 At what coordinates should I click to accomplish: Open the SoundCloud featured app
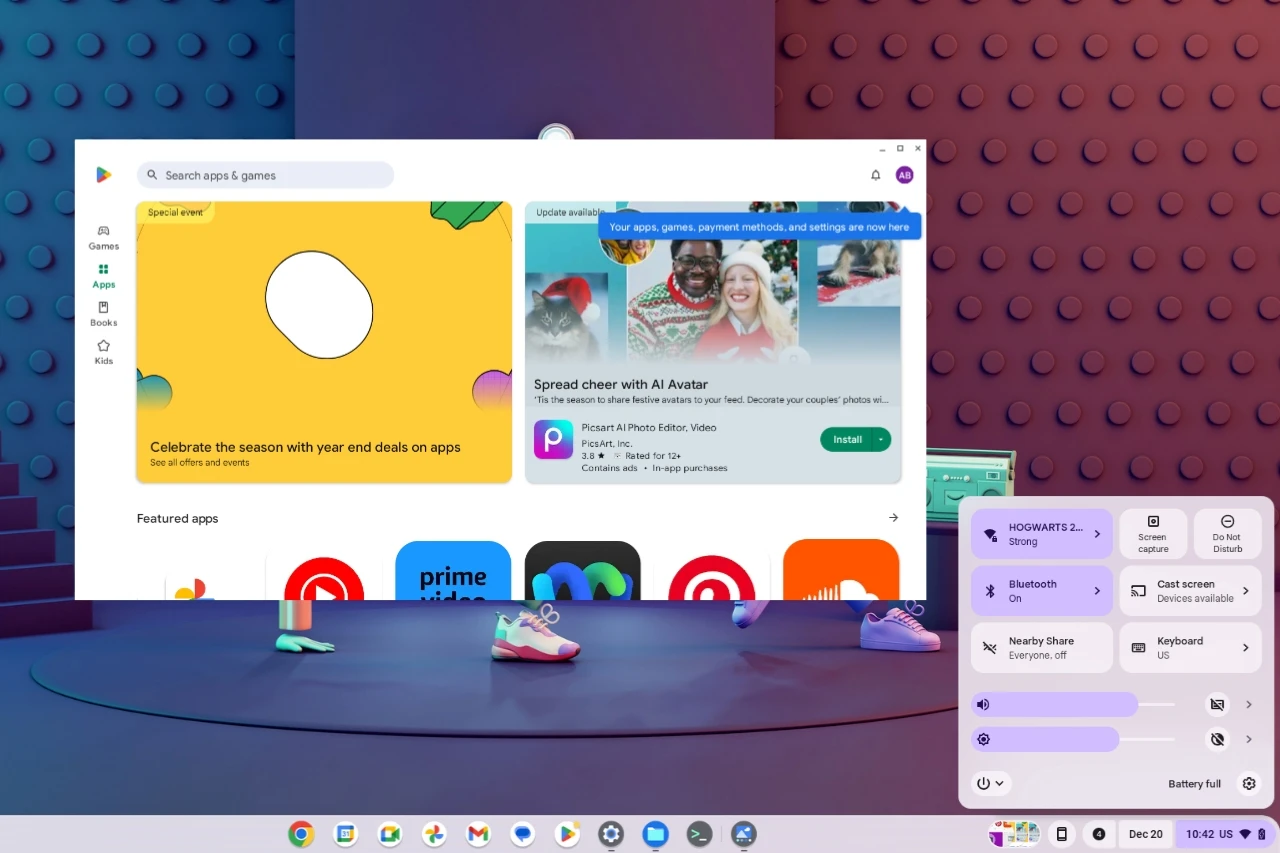(x=841, y=569)
